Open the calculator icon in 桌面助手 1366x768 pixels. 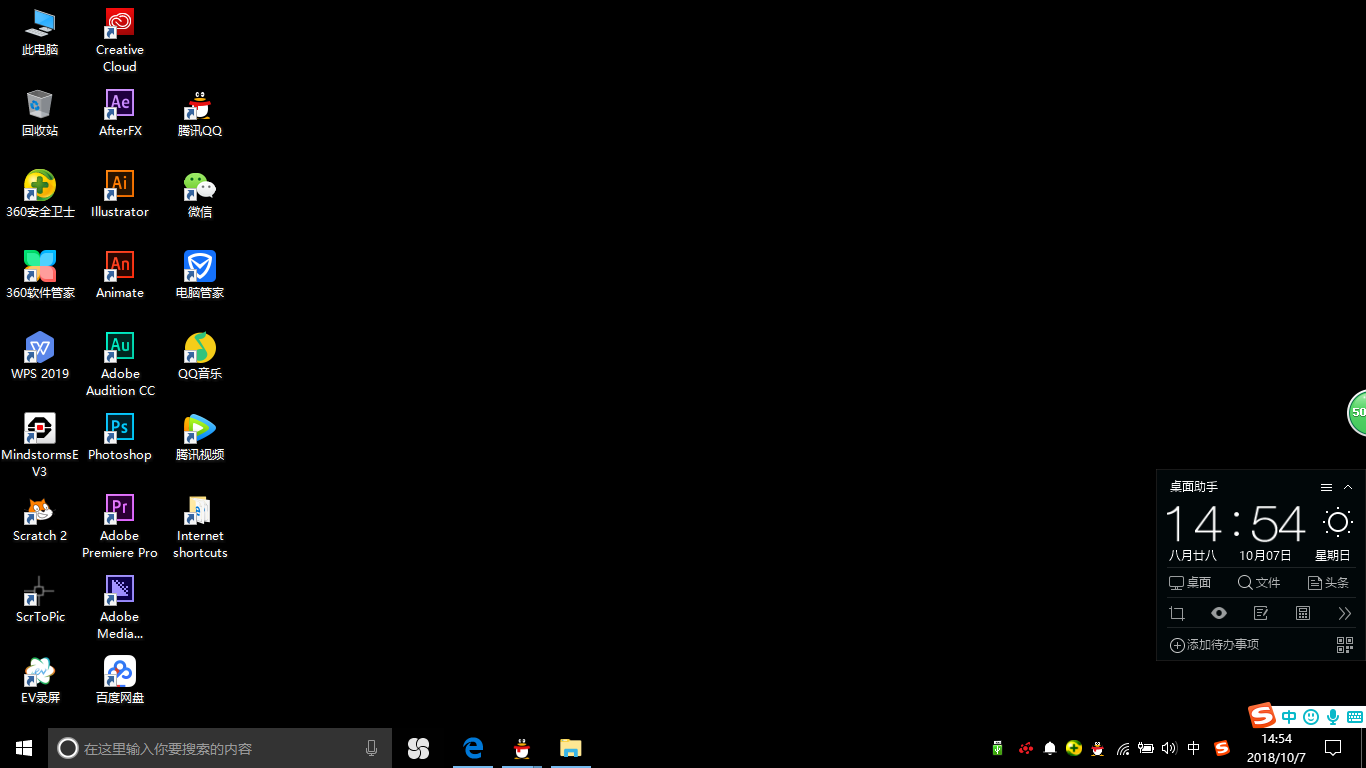point(1303,613)
